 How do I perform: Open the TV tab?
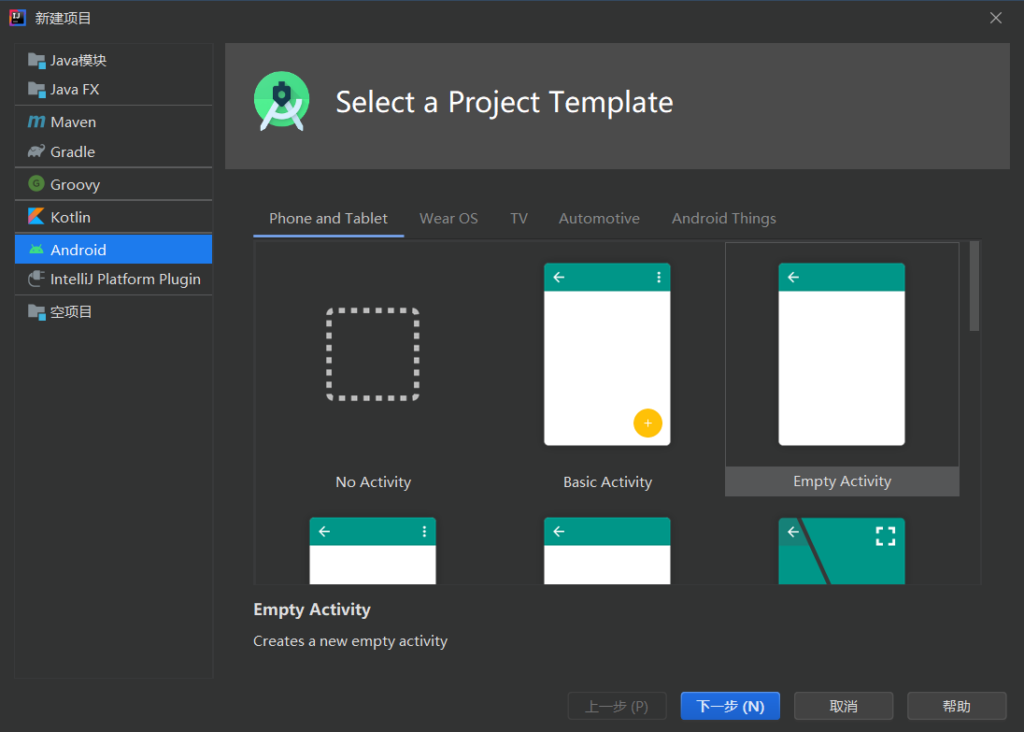pos(519,219)
